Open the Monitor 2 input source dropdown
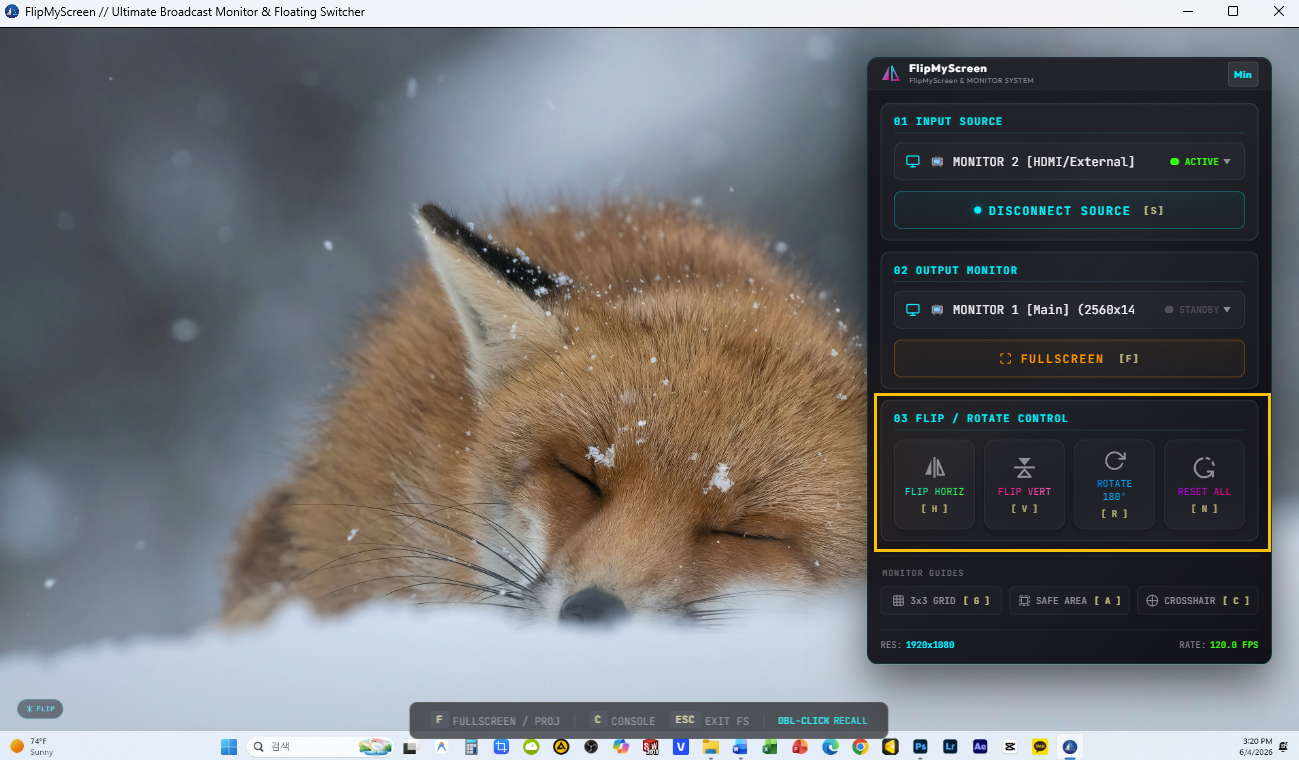 point(1069,161)
